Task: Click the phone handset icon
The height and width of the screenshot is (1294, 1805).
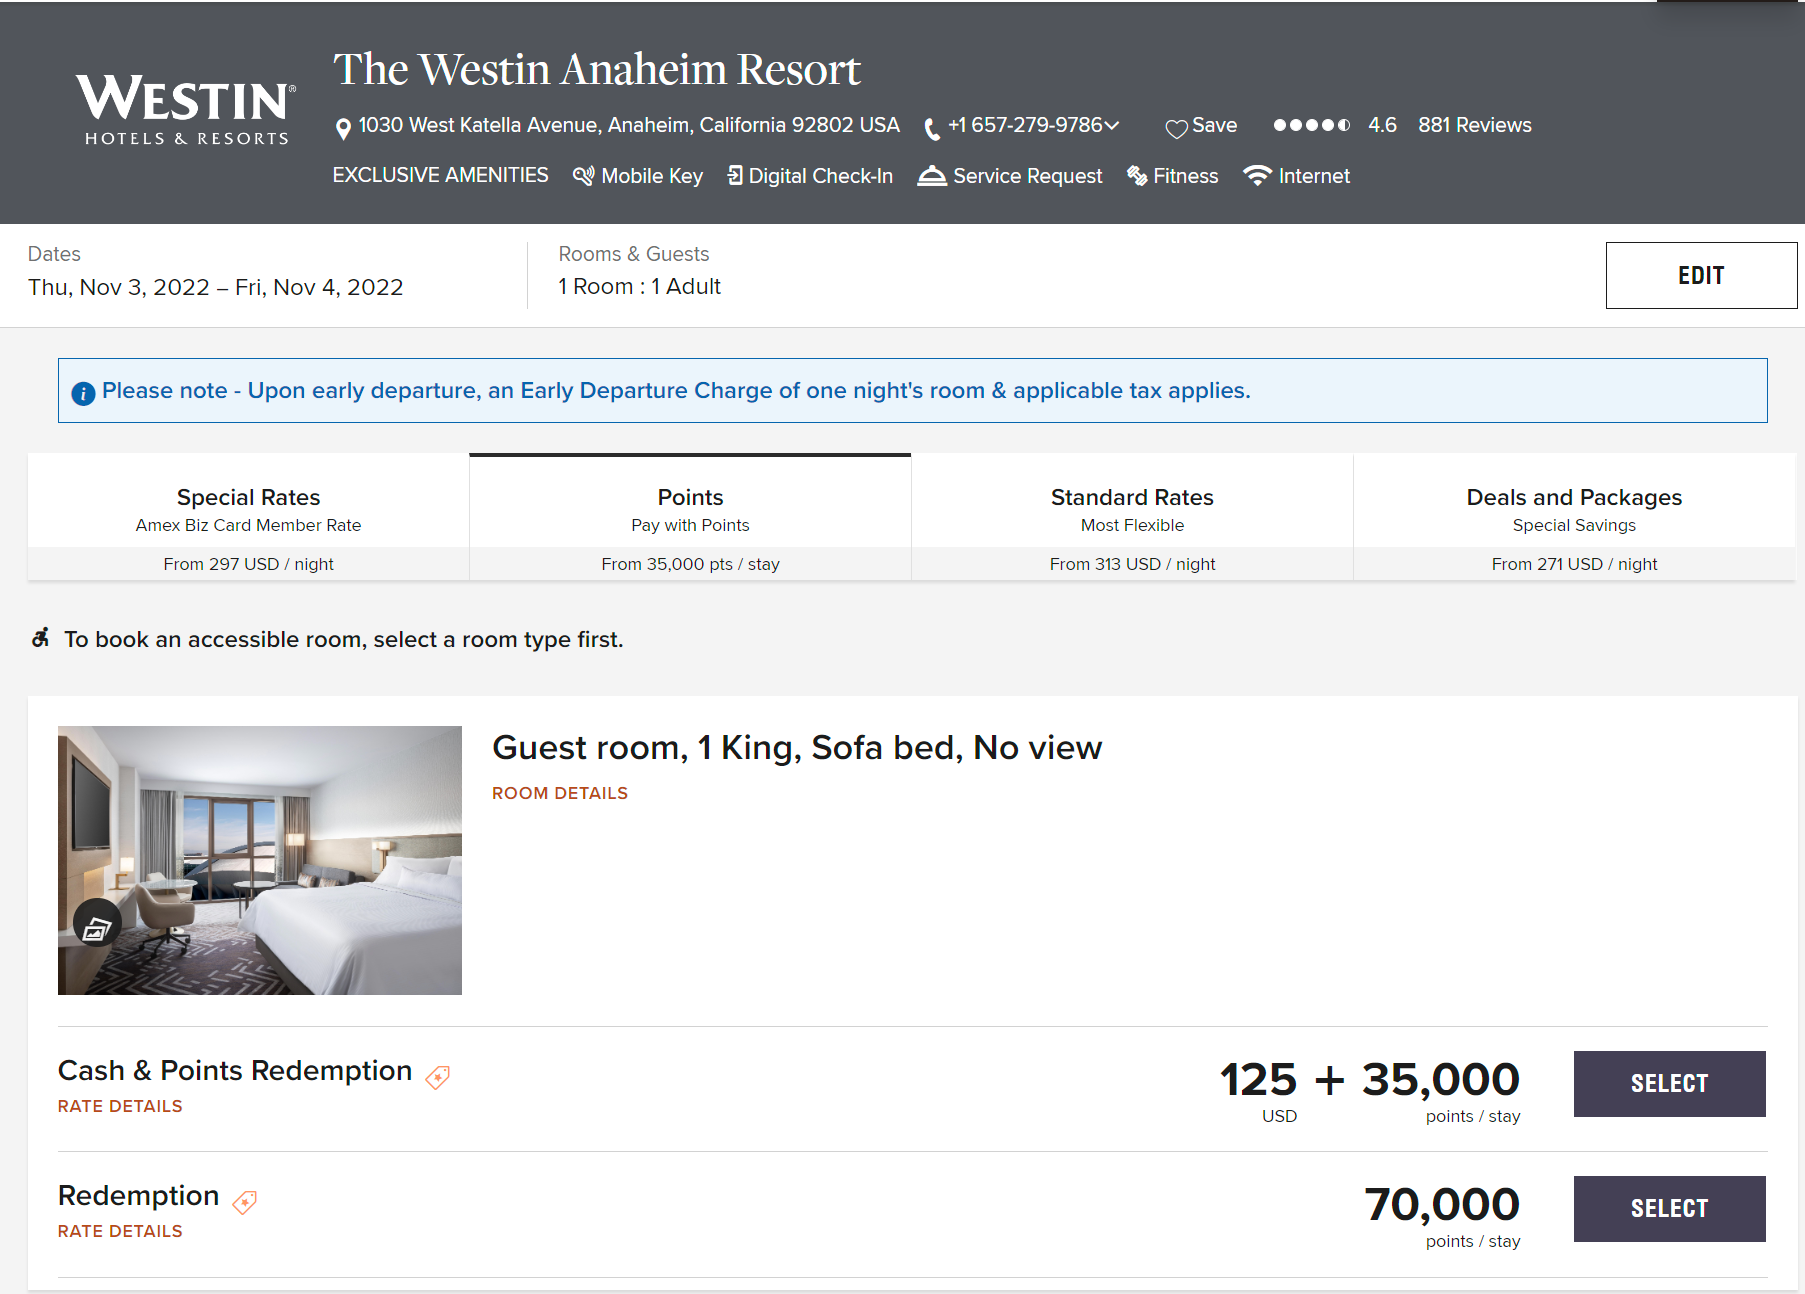Action: pyautogui.click(x=931, y=128)
